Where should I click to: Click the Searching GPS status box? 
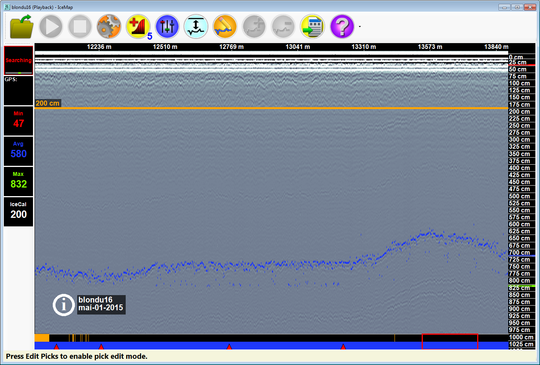coord(19,60)
